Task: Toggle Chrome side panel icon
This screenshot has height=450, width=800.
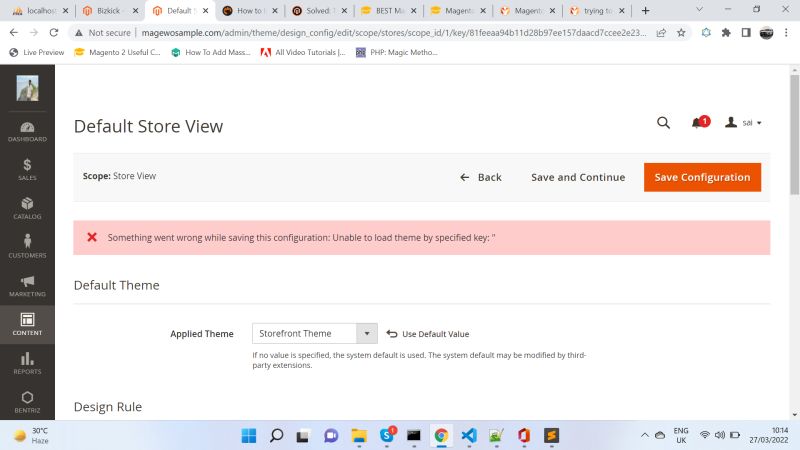Action: tap(746, 33)
